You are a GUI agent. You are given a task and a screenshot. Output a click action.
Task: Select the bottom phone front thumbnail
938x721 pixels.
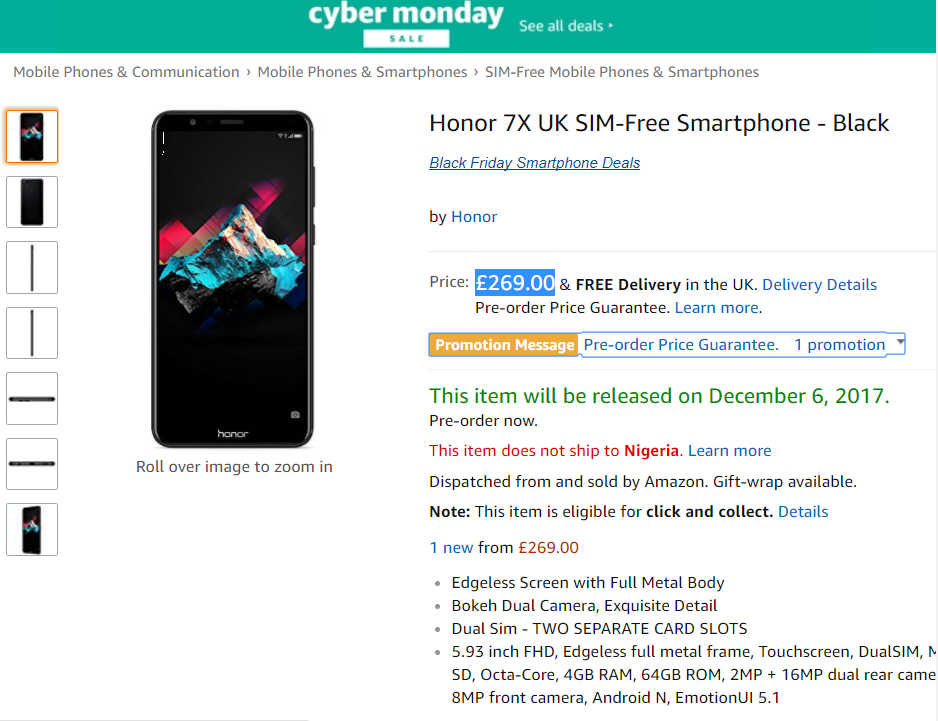coord(31,529)
